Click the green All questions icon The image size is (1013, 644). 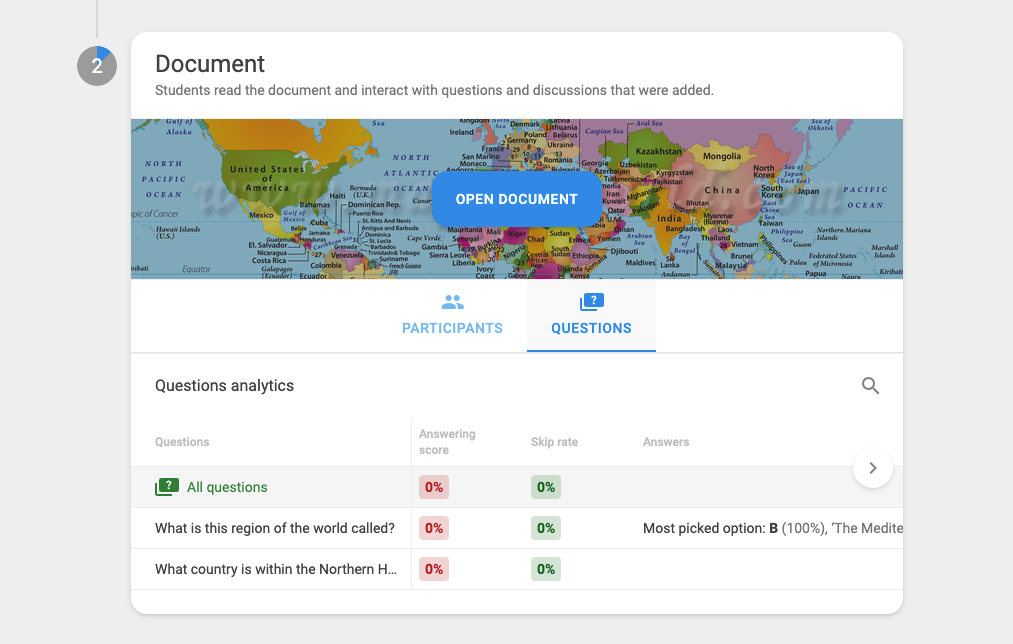click(x=167, y=487)
